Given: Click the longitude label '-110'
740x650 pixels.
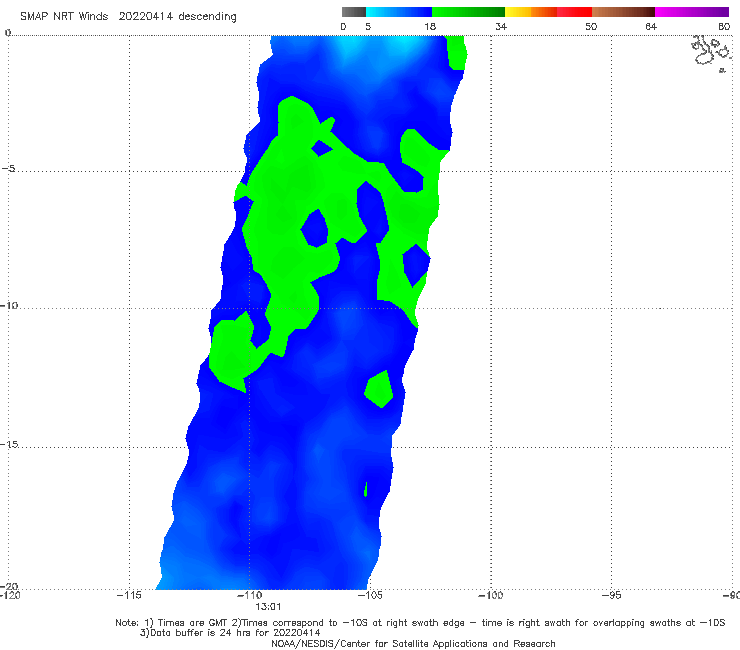Looking at the screenshot, I should click(x=250, y=595).
